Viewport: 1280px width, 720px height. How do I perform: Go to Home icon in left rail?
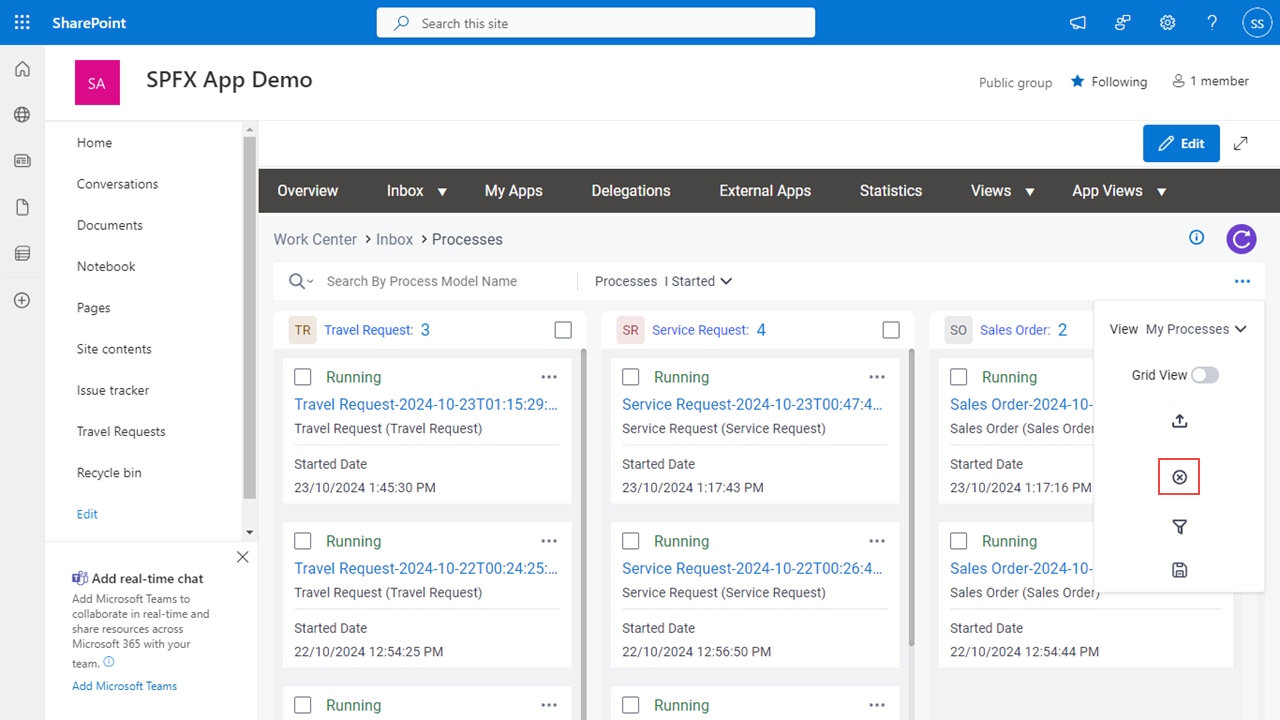pos(22,69)
